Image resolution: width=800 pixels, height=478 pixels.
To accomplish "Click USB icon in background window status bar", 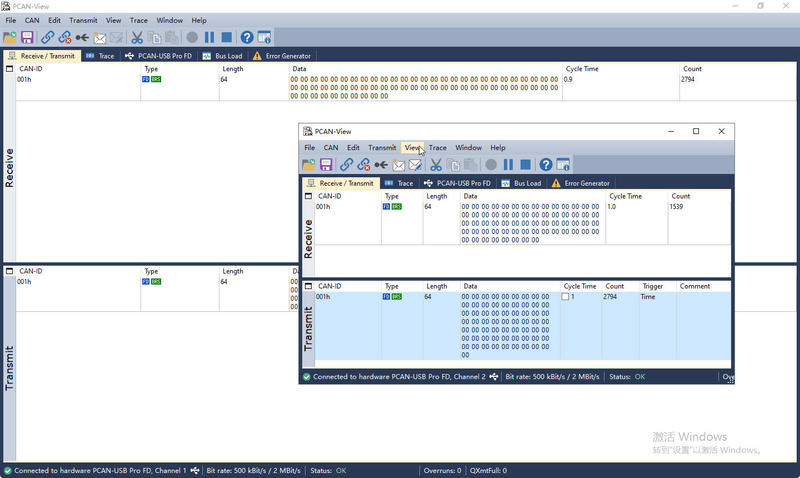I will pyautogui.click(x=195, y=470).
